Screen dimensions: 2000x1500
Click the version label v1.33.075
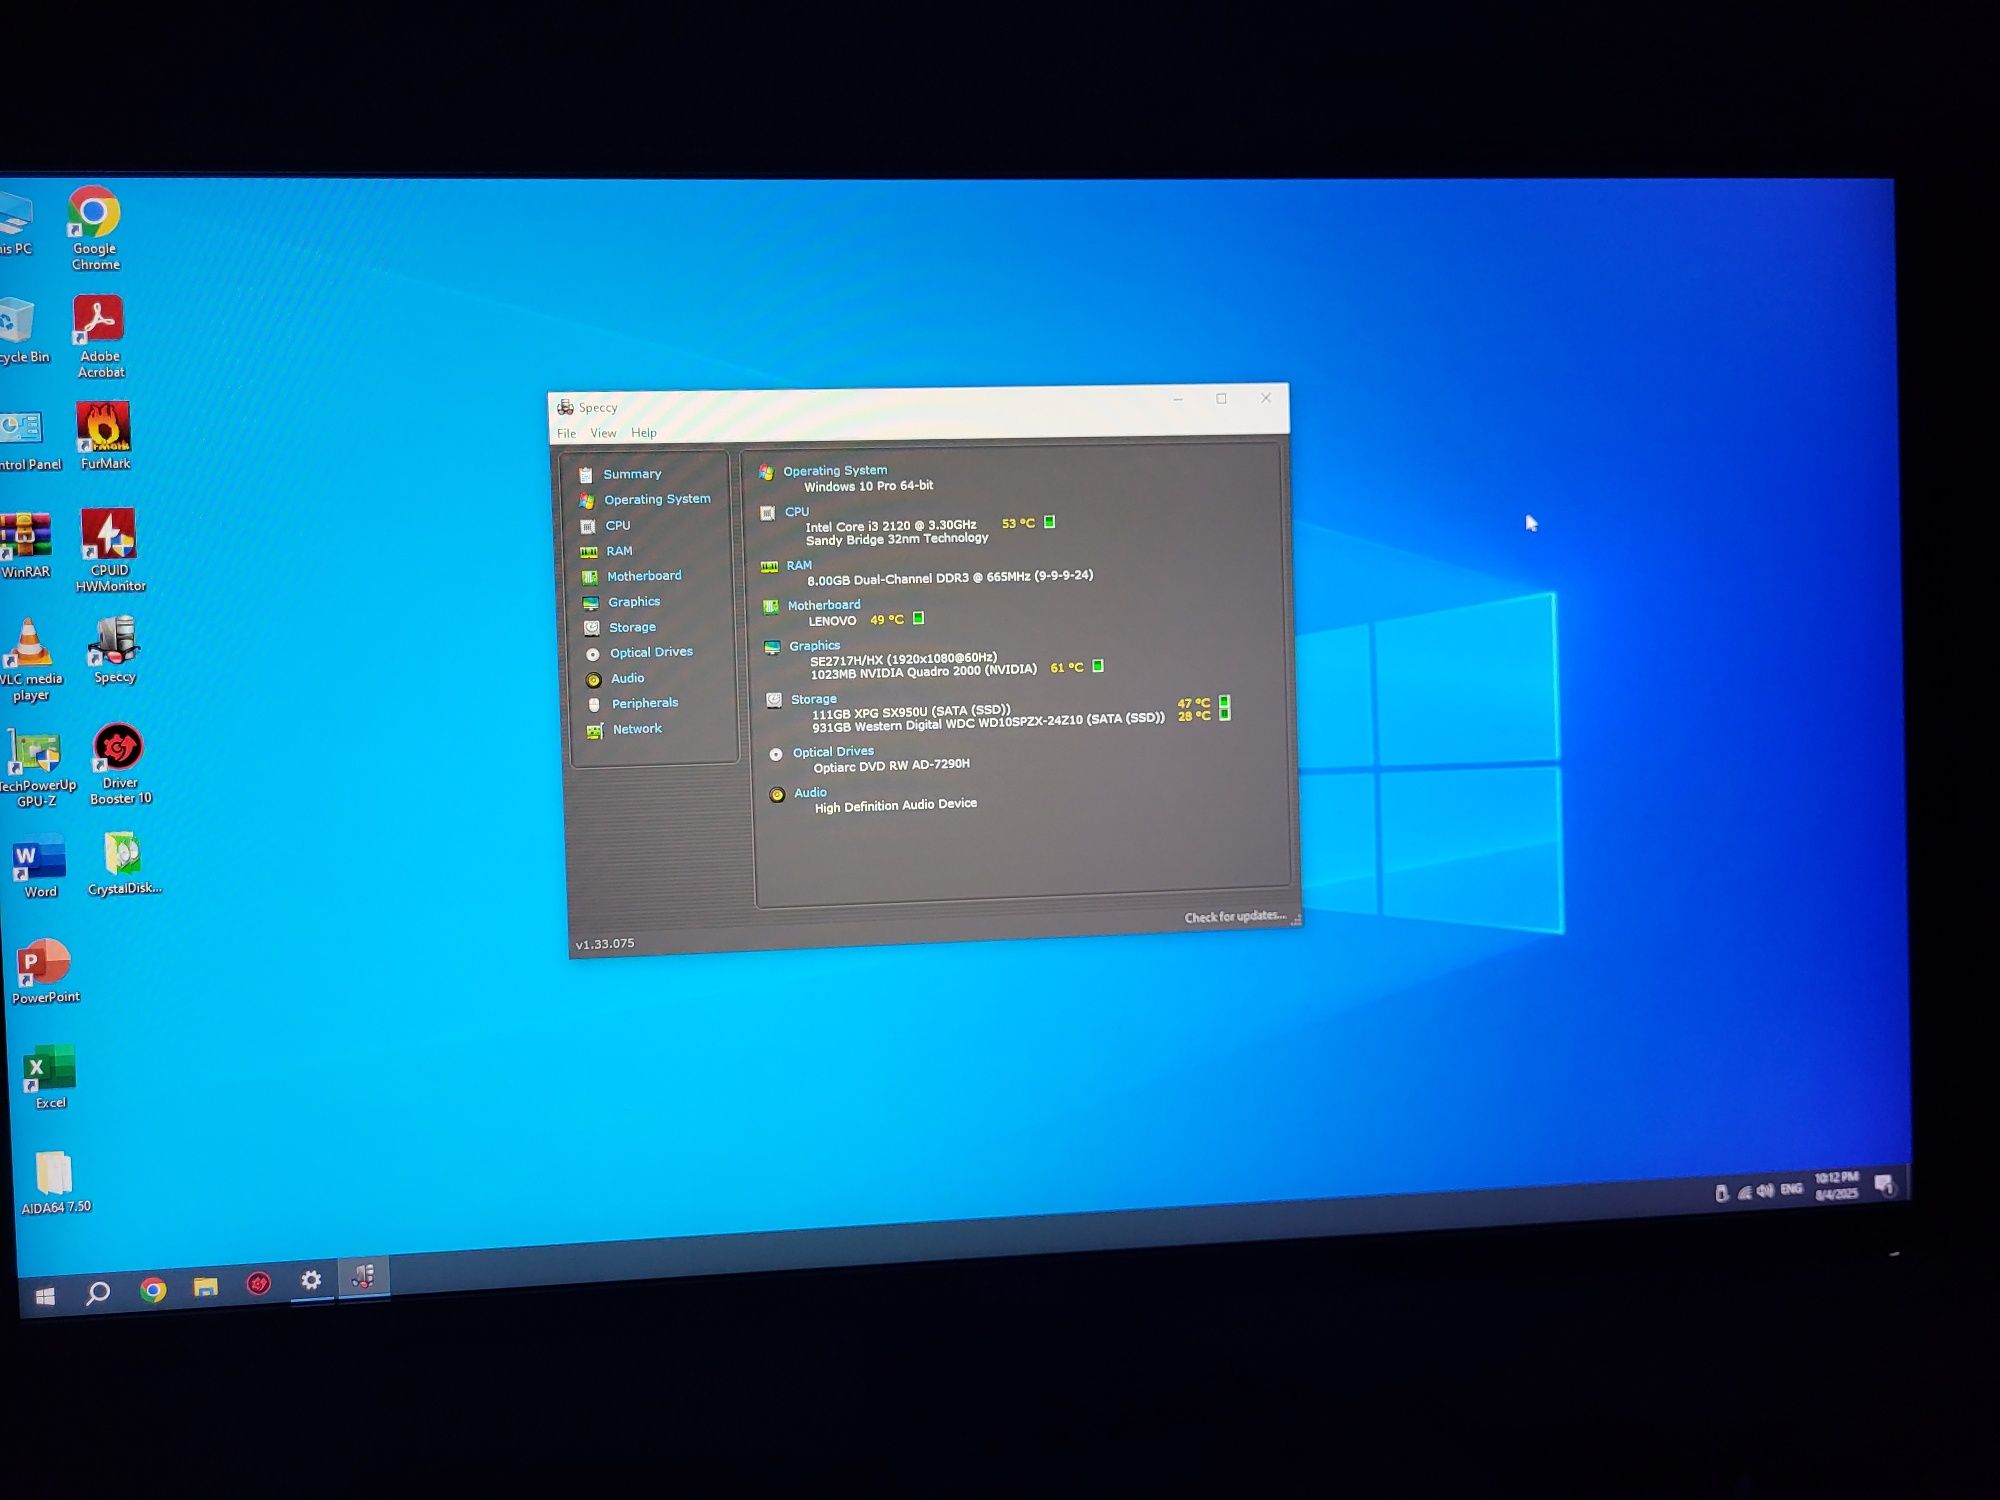(605, 943)
